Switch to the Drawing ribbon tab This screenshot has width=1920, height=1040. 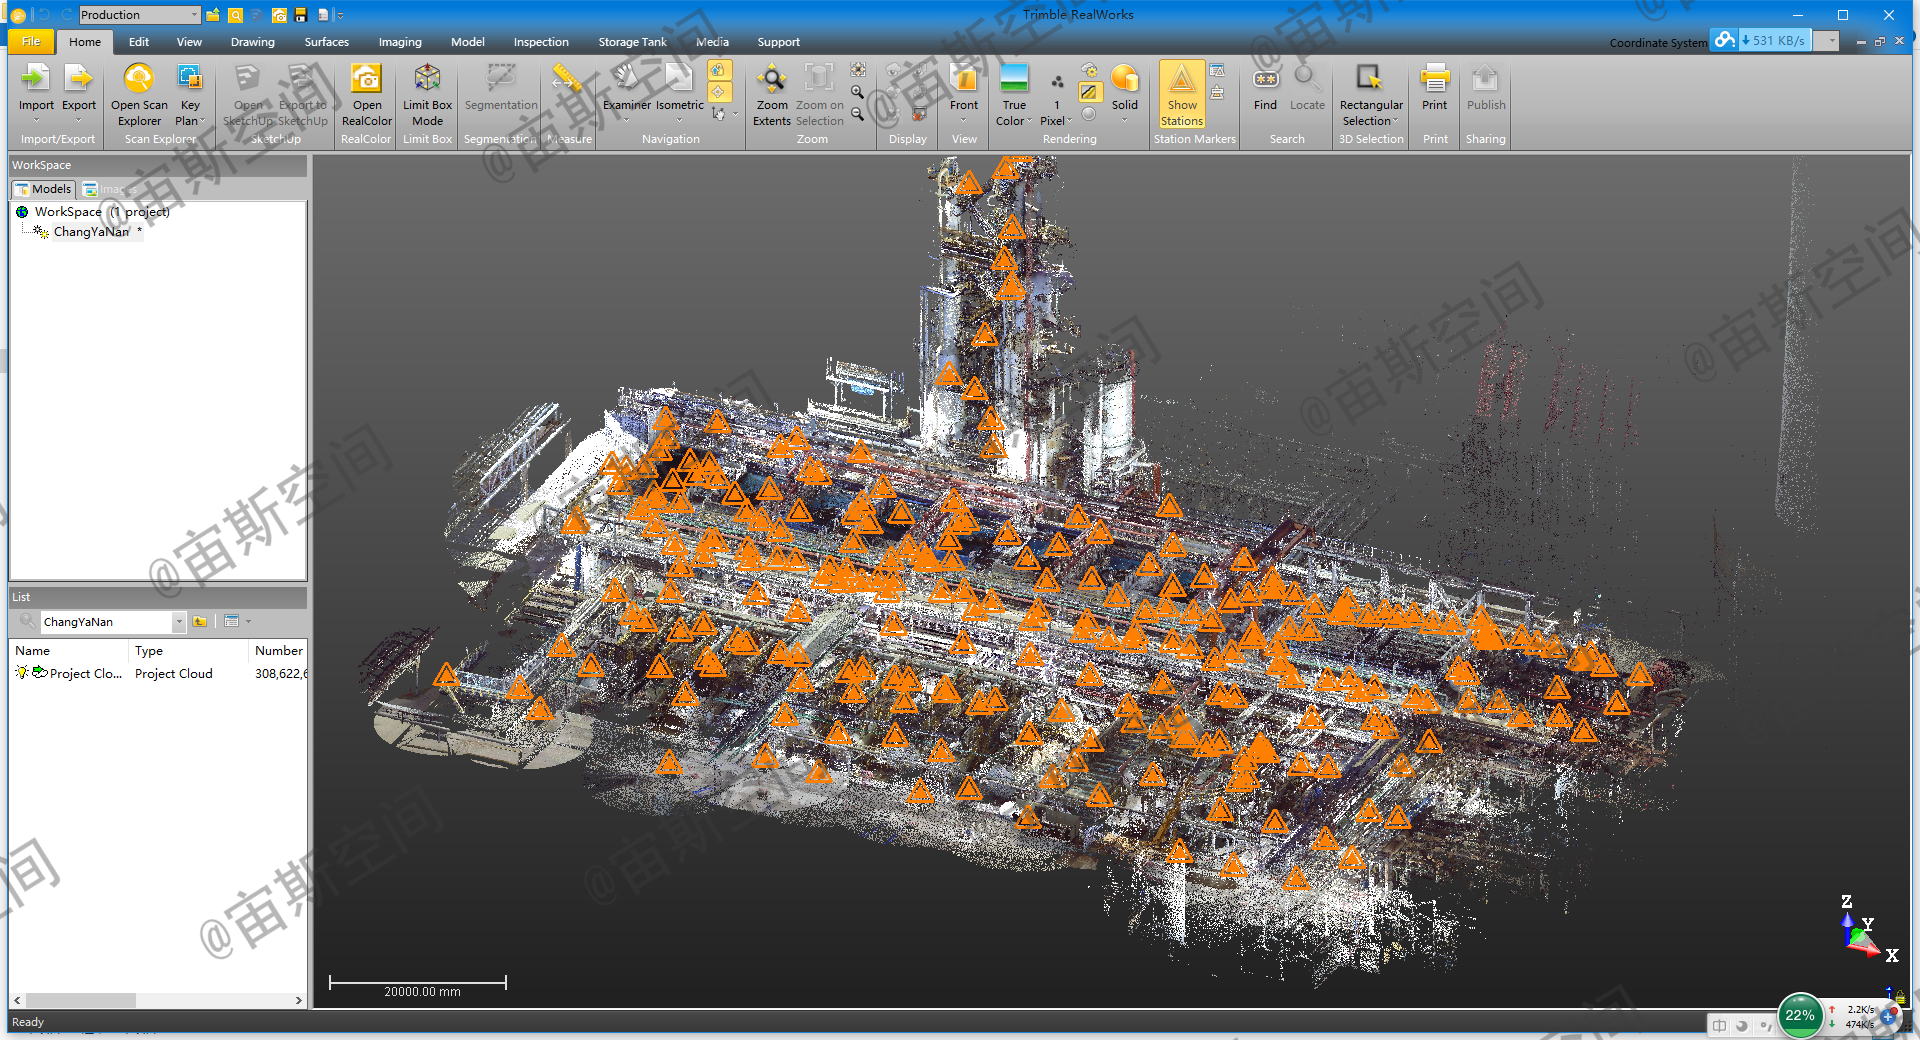tap(252, 42)
